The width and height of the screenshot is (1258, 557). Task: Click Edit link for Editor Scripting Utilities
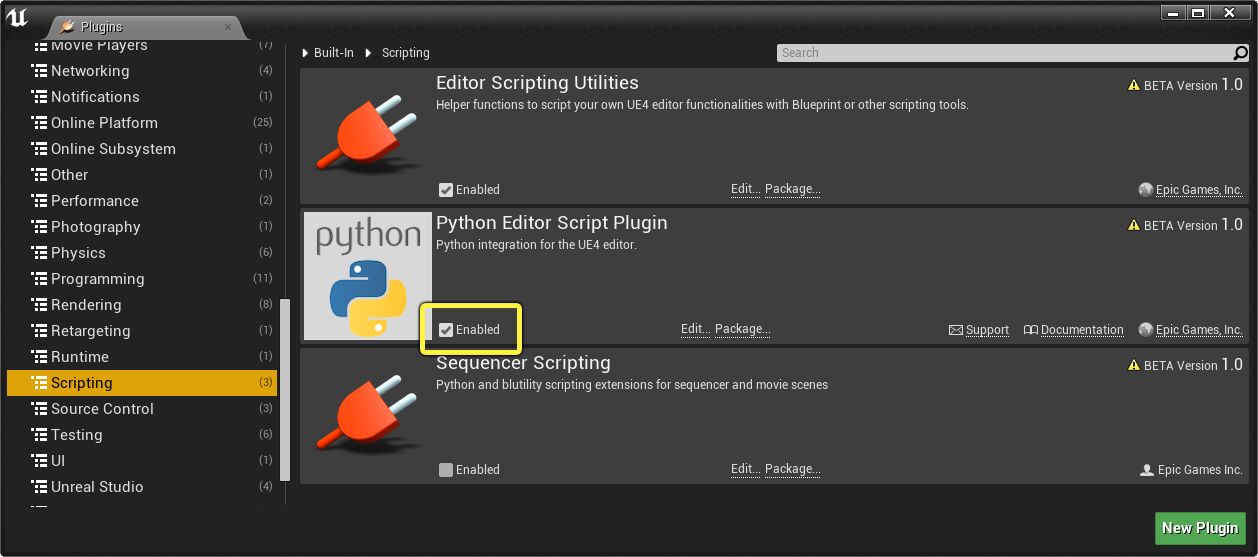746,189
